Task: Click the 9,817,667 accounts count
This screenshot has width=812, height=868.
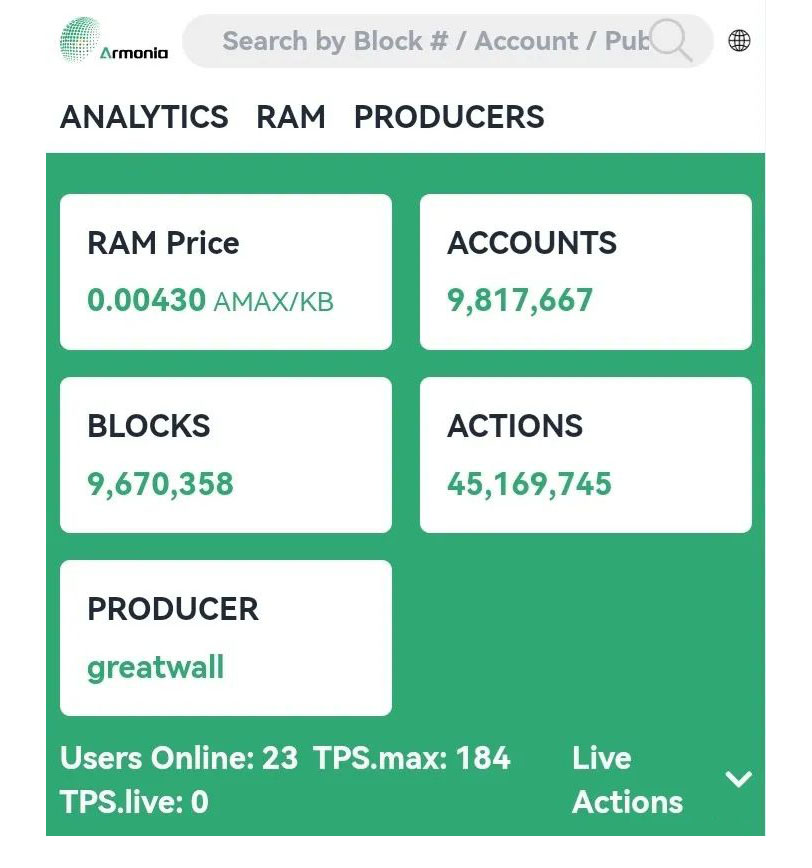Action: click(520, 300)
